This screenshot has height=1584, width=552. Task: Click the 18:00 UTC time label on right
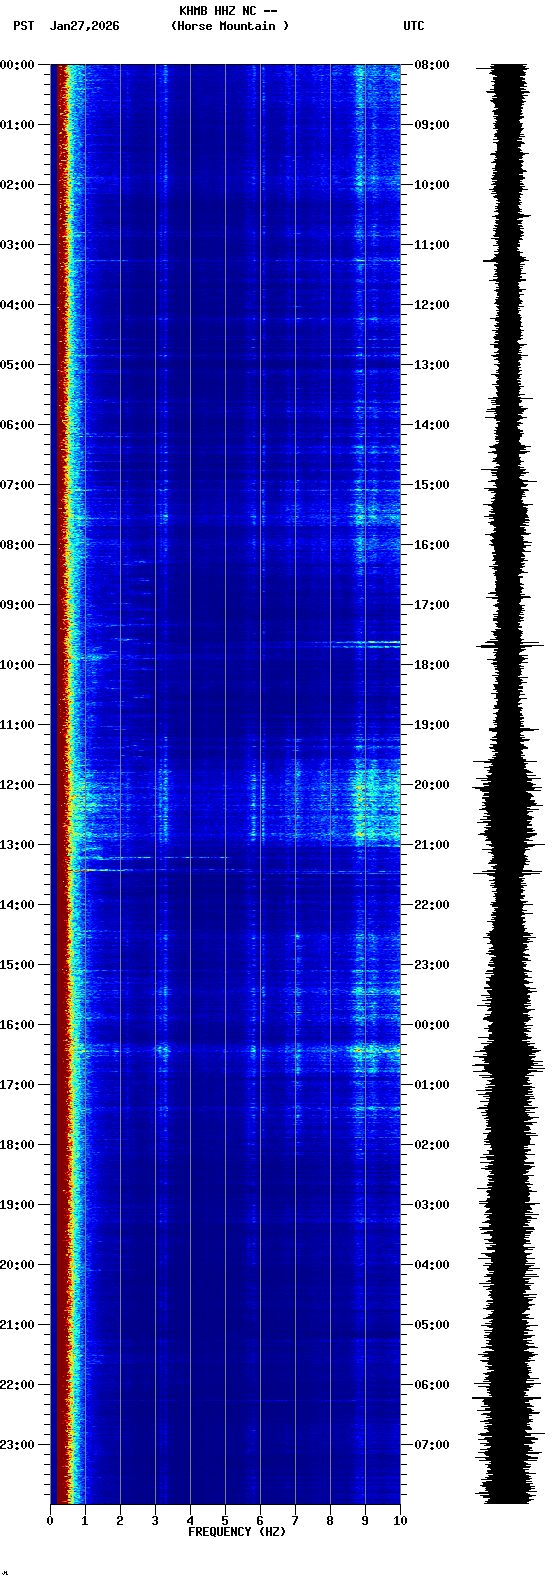click(x=432, y=665)
